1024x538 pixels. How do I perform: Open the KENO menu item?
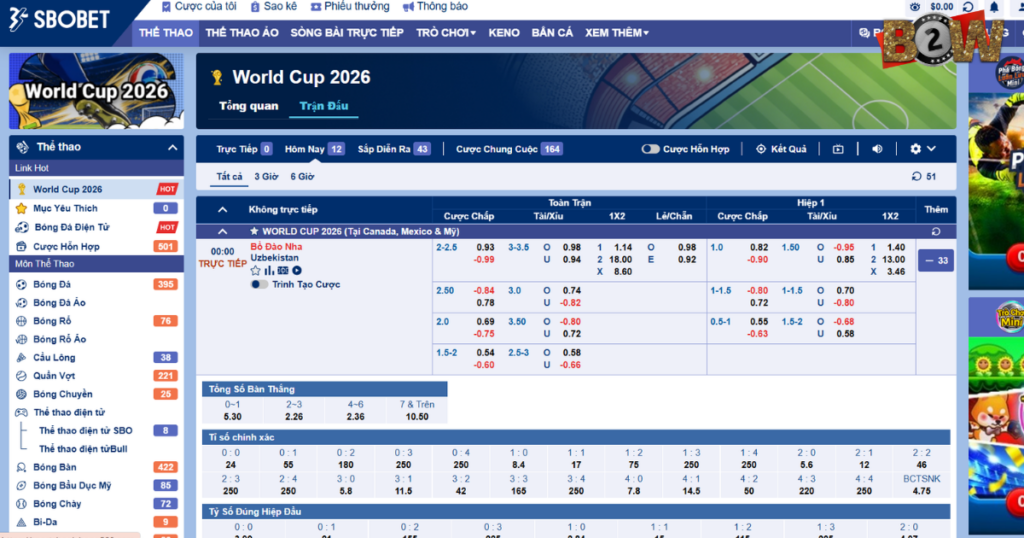coord(504,33)
